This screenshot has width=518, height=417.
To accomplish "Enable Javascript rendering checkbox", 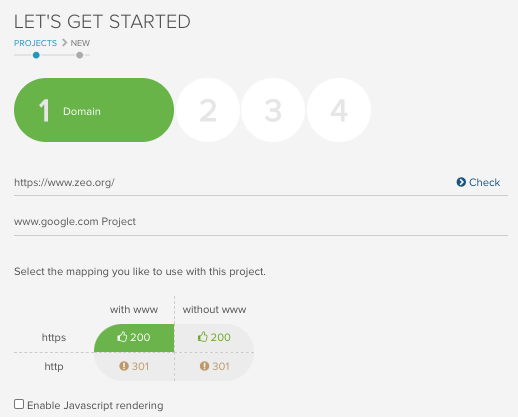I will 19,404.
